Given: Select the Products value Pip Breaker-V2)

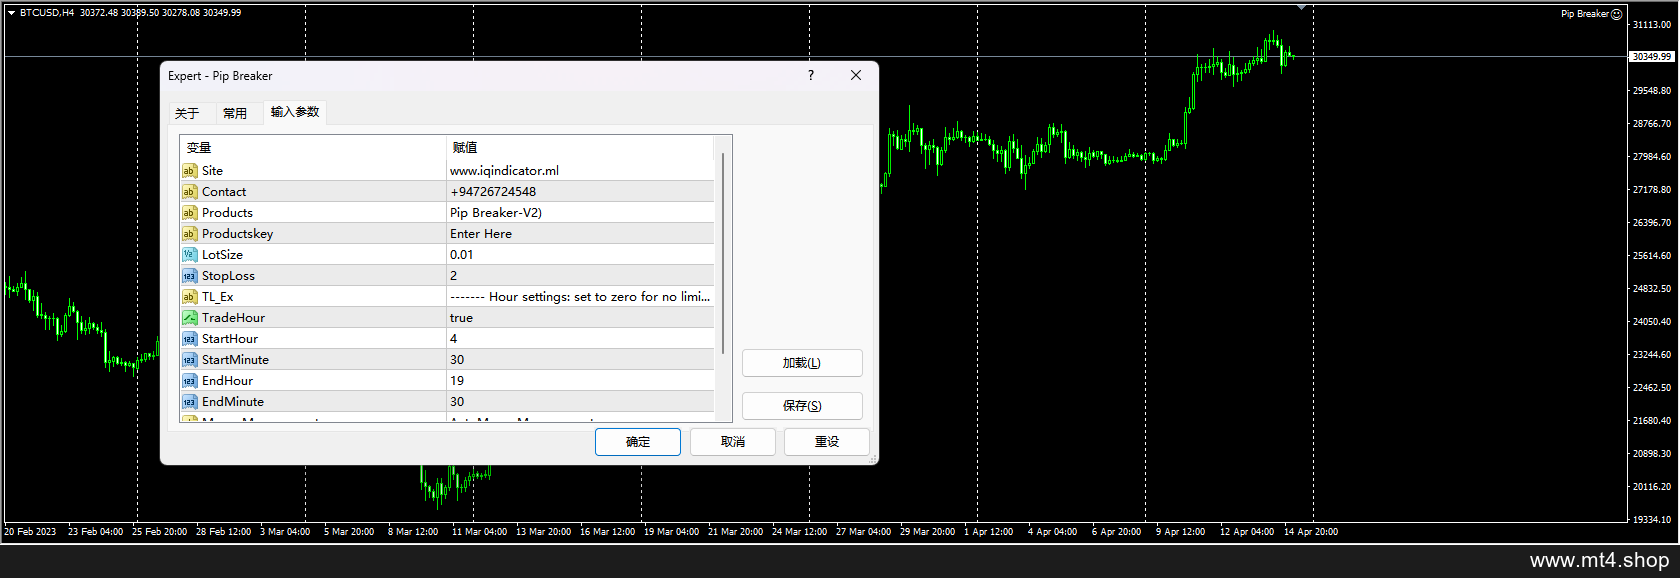Looking at the screenshot, I should [496, 213].
